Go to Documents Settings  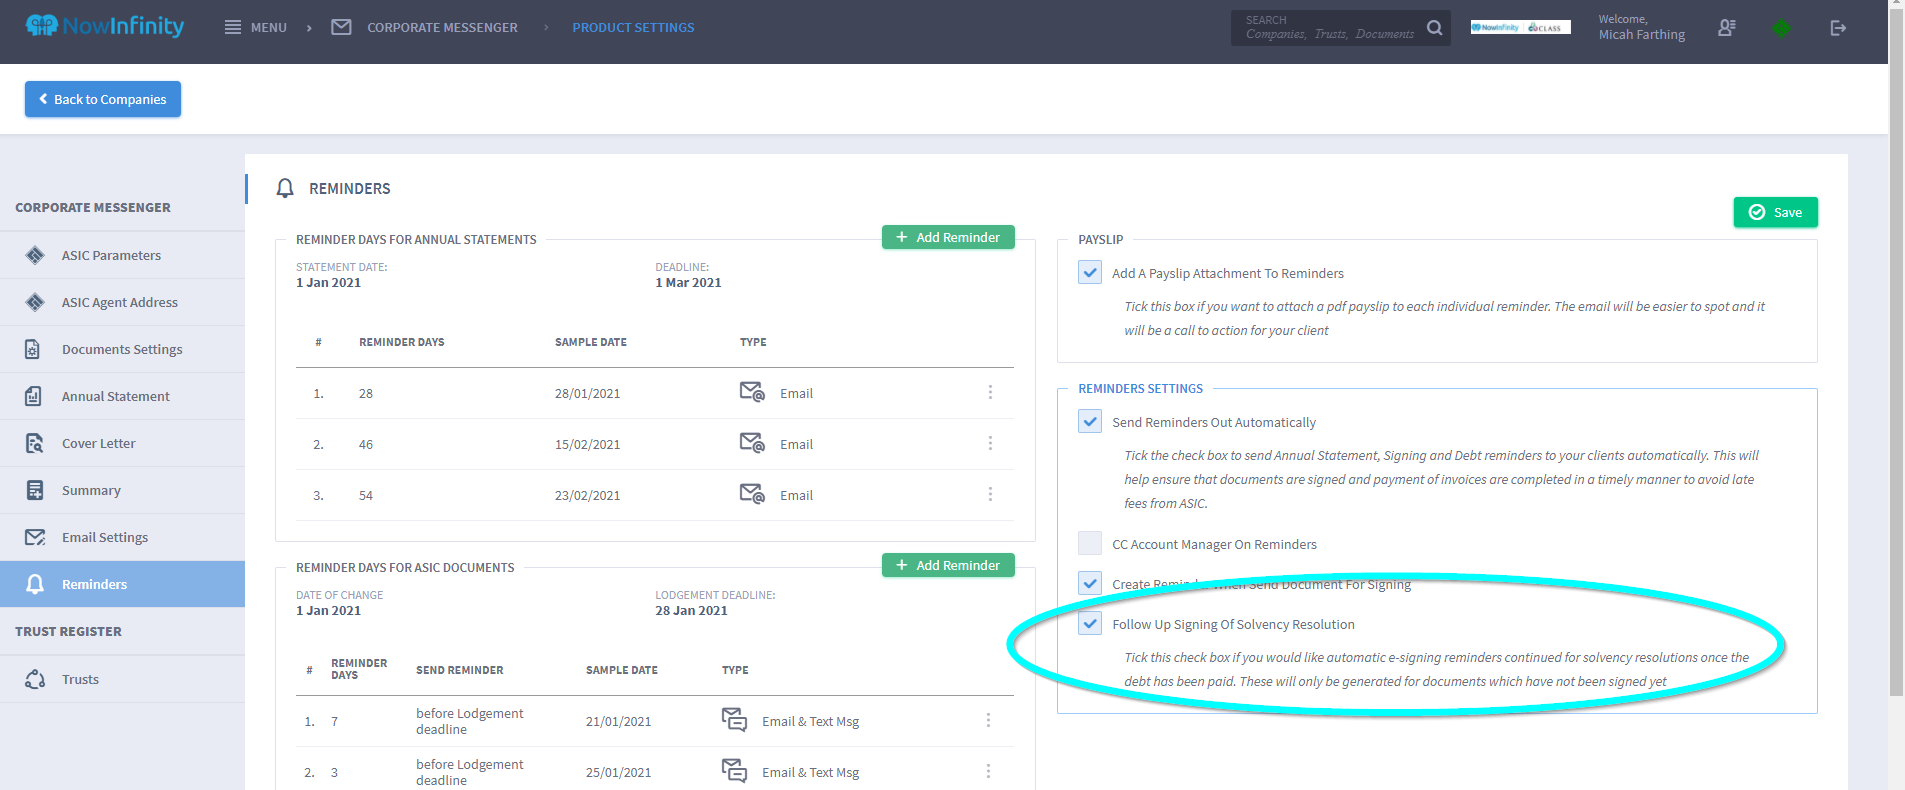122,349
